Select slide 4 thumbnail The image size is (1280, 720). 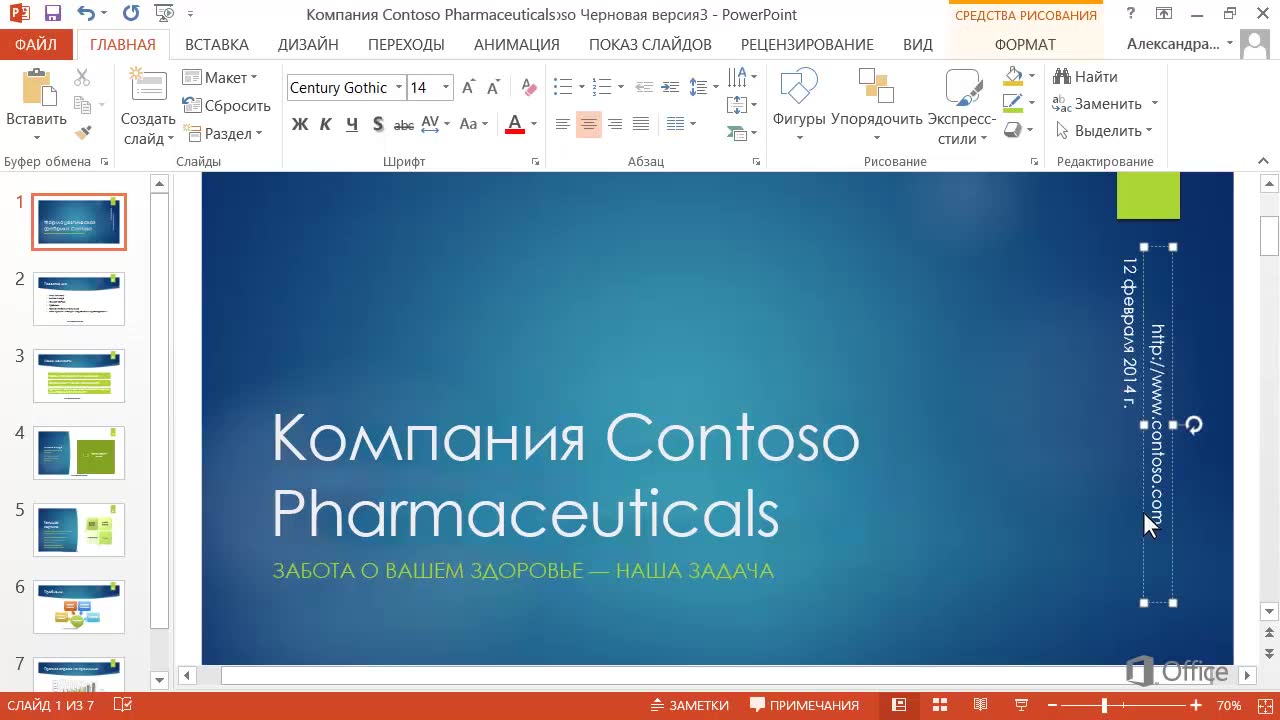click(79, 452)
